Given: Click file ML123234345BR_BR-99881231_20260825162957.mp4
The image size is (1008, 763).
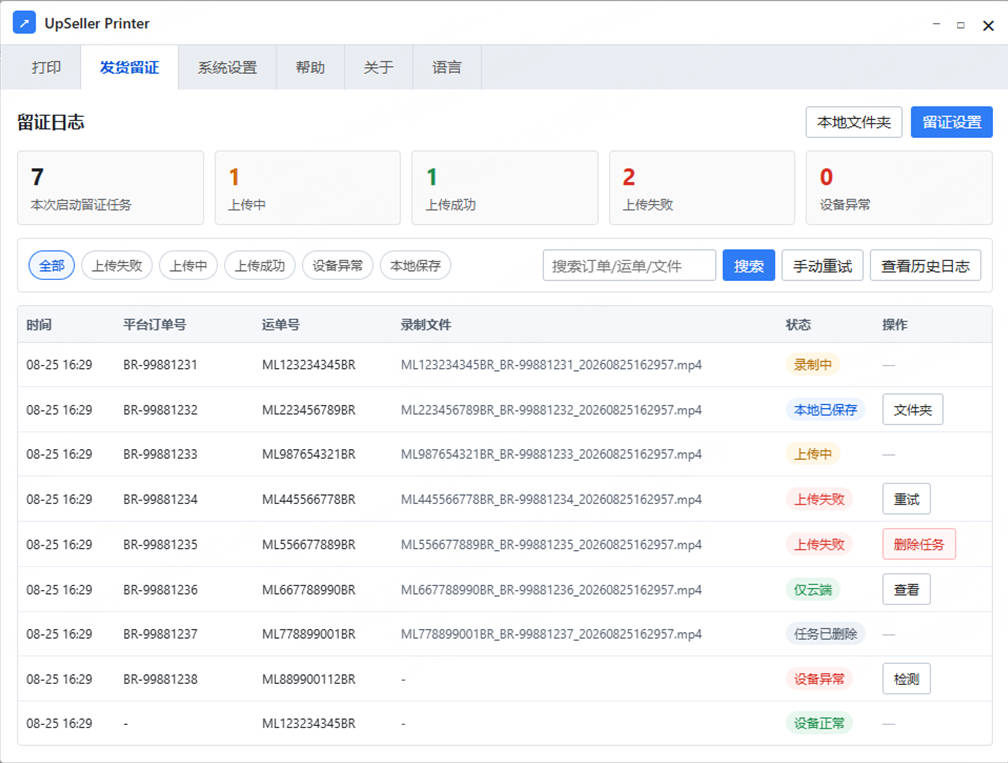Looking at the screenshot, I should point(551,364).
